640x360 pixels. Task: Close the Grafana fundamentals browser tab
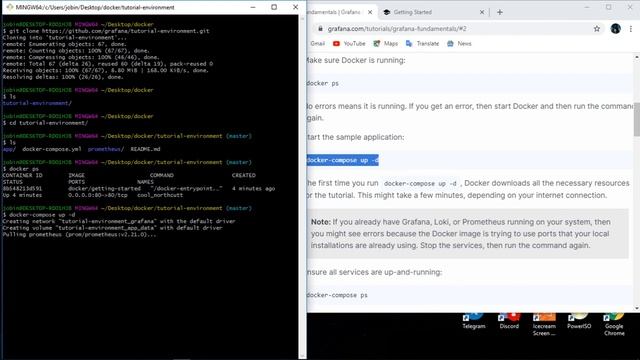click(370, 12)
